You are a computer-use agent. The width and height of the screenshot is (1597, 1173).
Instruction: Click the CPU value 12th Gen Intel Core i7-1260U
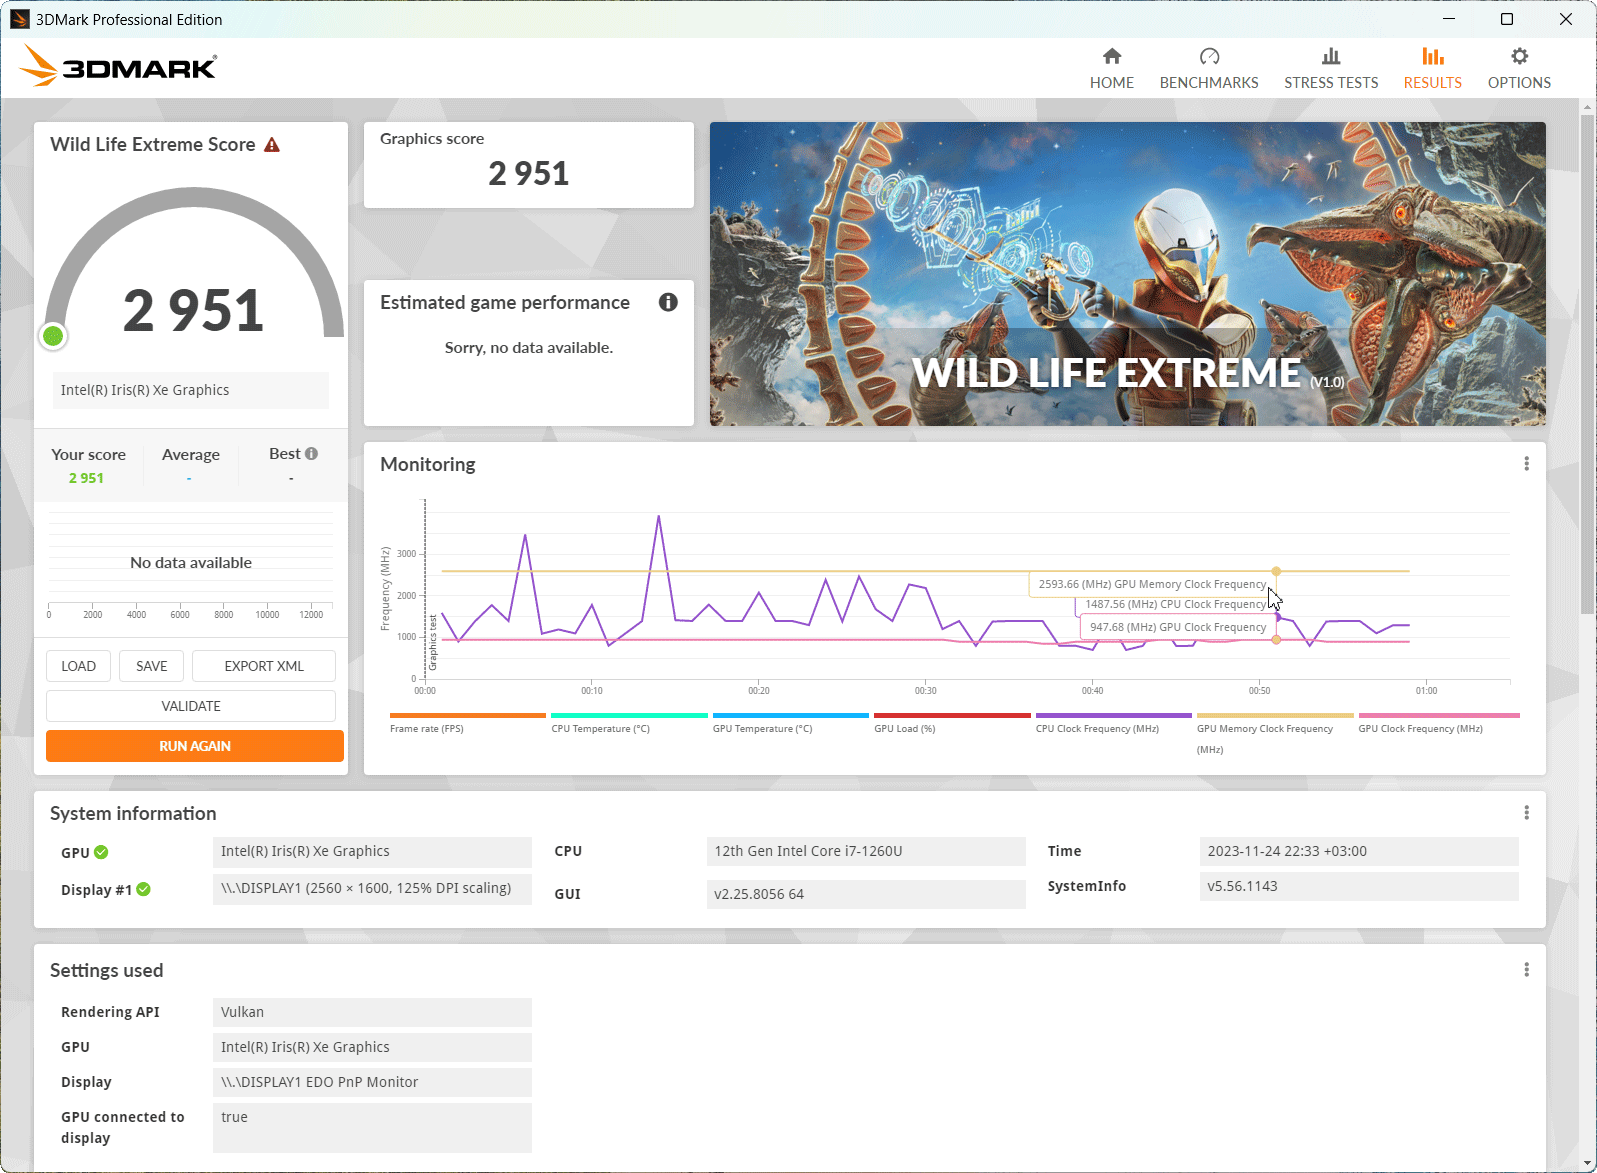click(x=866, y=851)
